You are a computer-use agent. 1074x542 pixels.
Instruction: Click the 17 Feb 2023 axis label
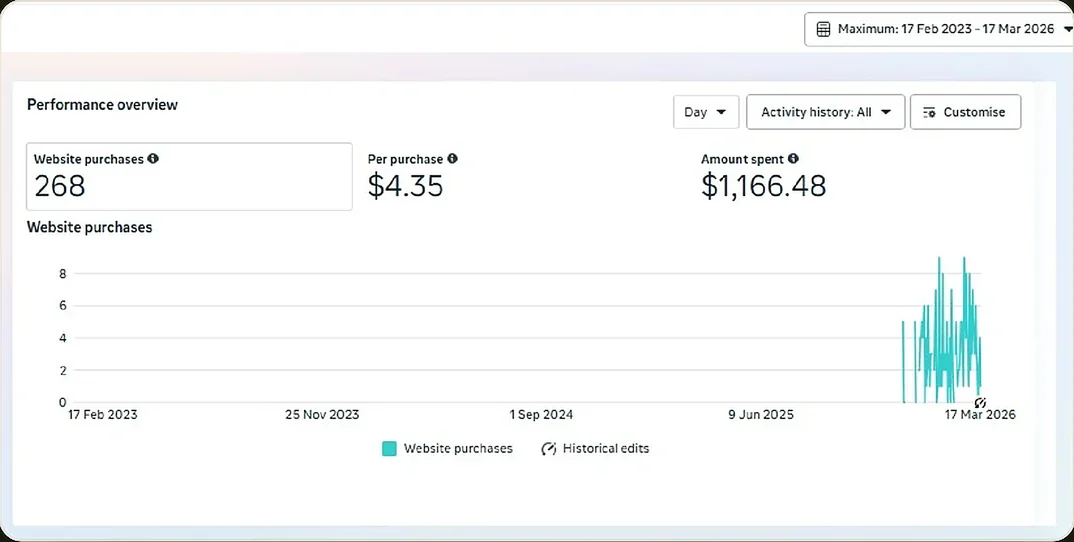click(x=103, y=415)
